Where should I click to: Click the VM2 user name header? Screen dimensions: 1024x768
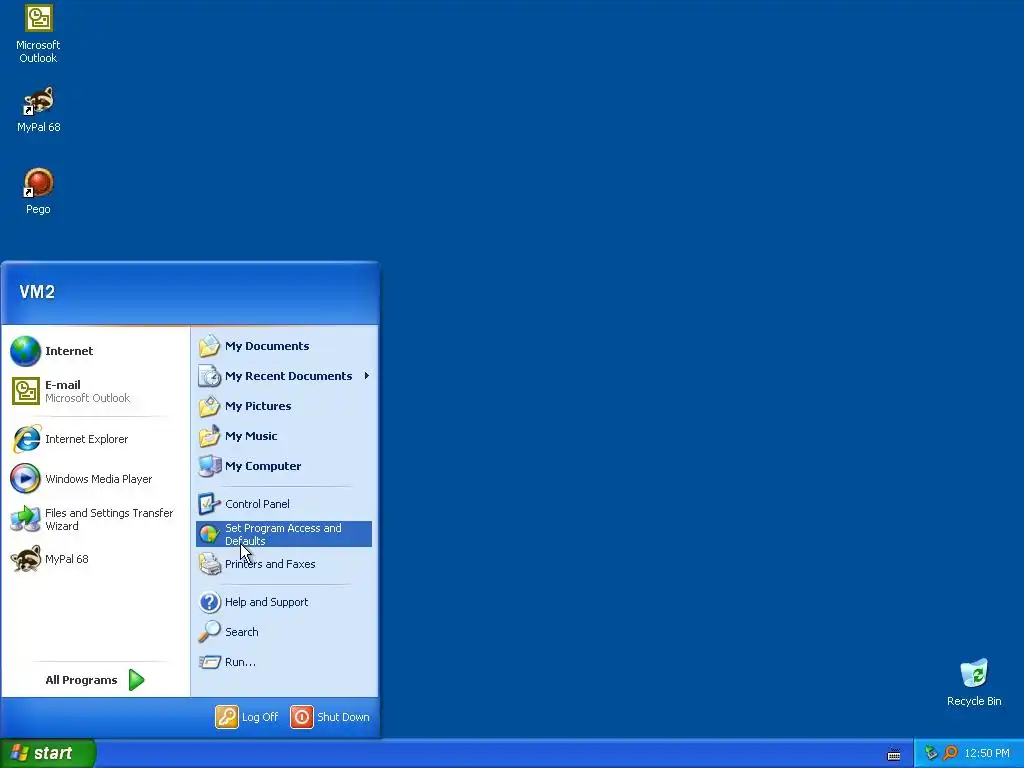click(x=37, y=292)
